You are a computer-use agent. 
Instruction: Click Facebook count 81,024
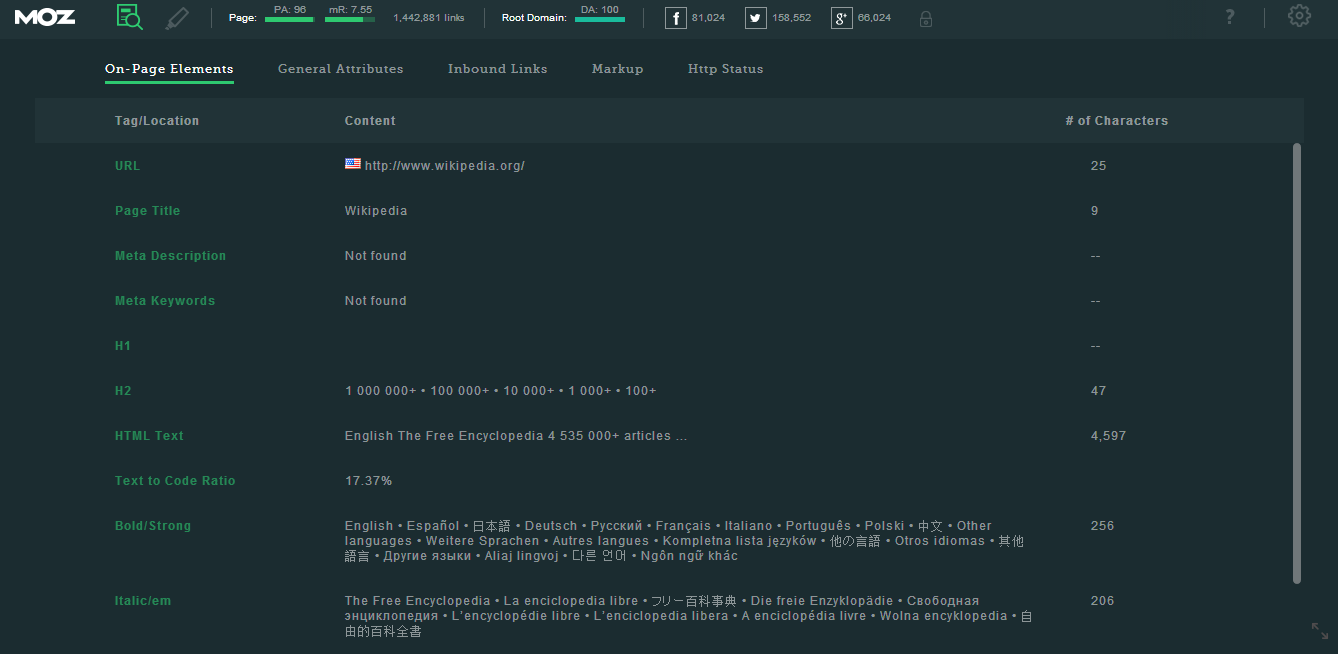[709, 18]
